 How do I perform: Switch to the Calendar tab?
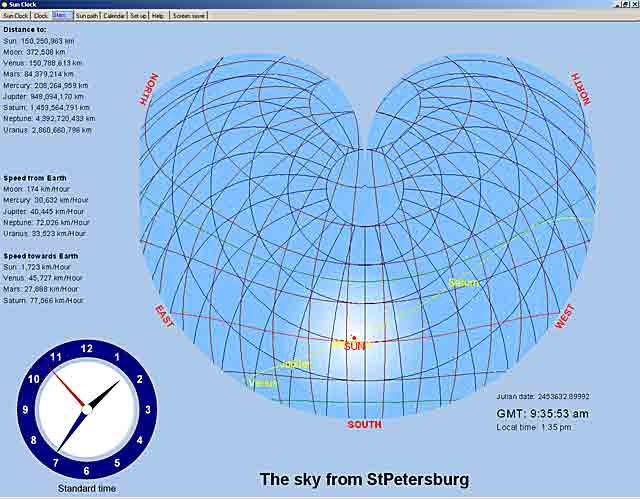coord(114,16)
